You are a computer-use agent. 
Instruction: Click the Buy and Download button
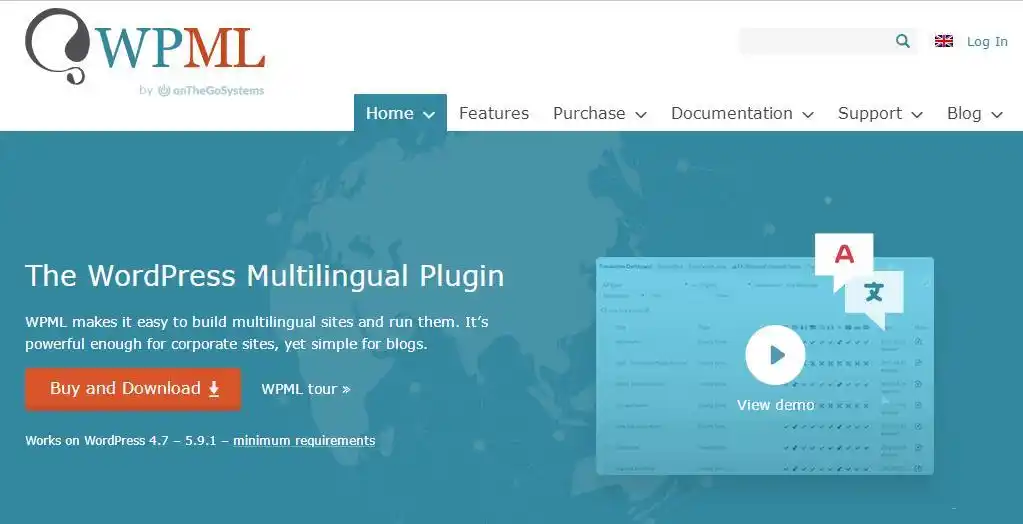tap(133, 389)
